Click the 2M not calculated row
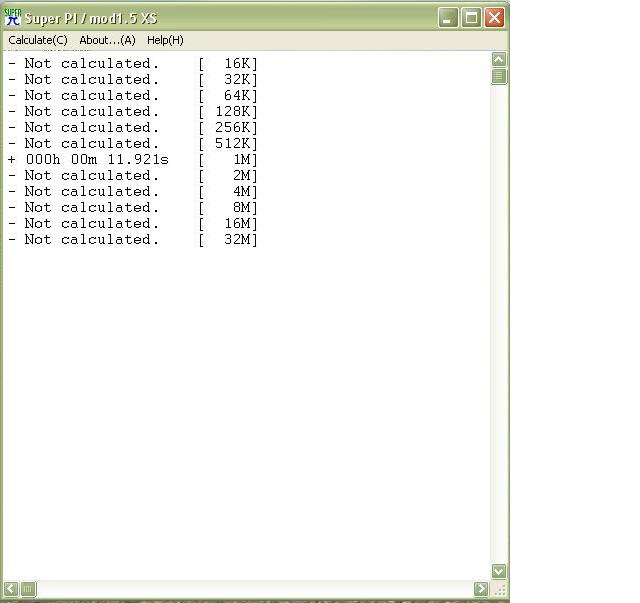Viewport: 640px width, 603px height. (x=133, y=176)
